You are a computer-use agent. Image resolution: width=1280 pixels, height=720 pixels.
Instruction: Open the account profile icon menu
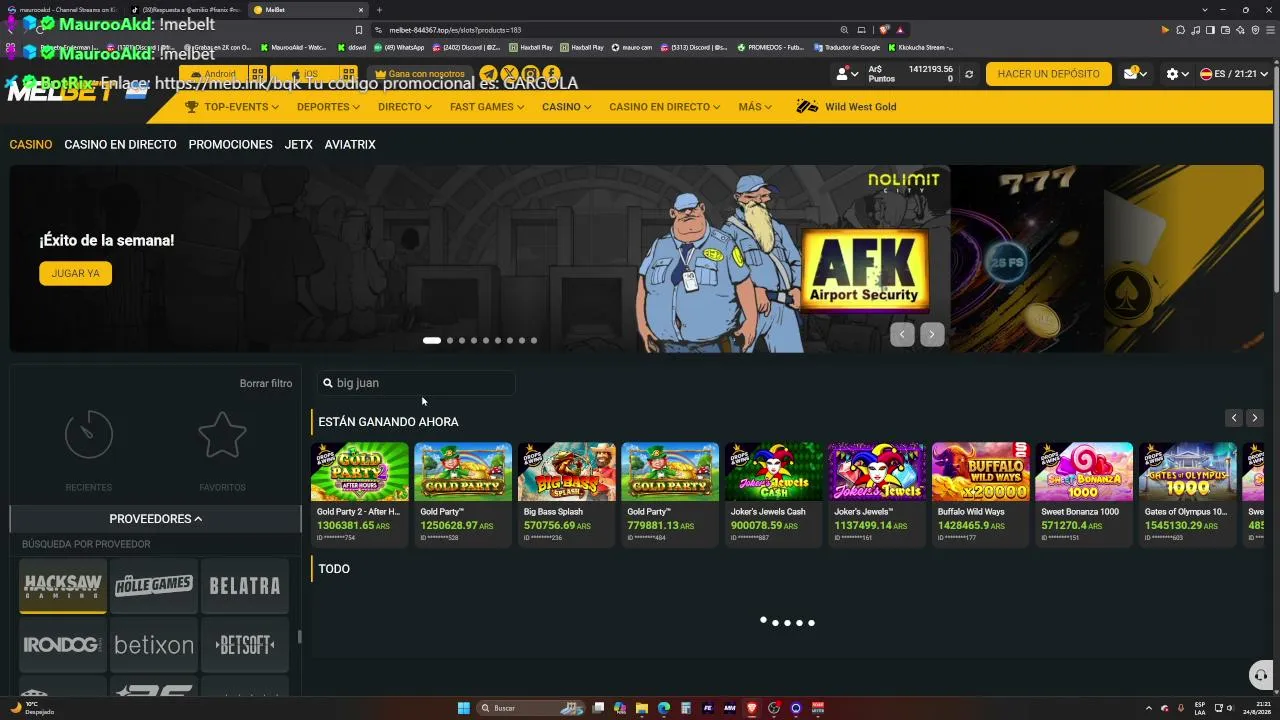pos(846,74)
